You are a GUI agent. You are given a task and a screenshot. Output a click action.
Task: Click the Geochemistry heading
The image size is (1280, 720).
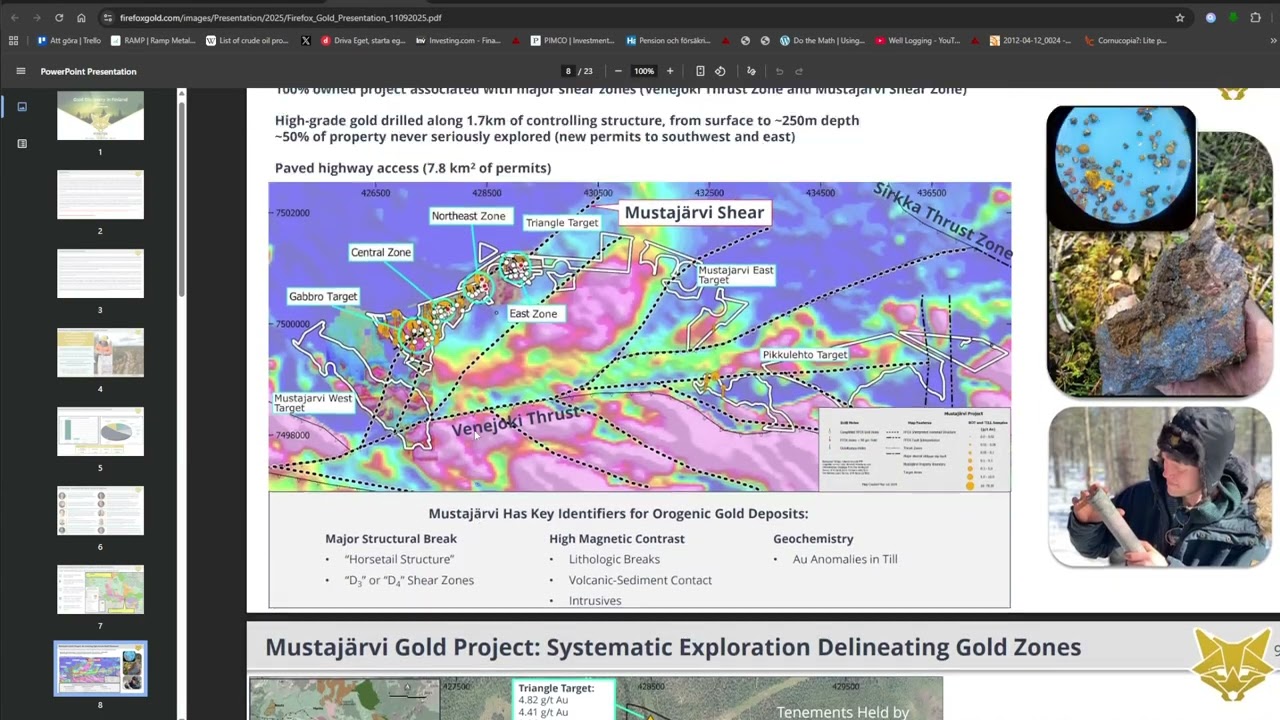tap(813, 538)
